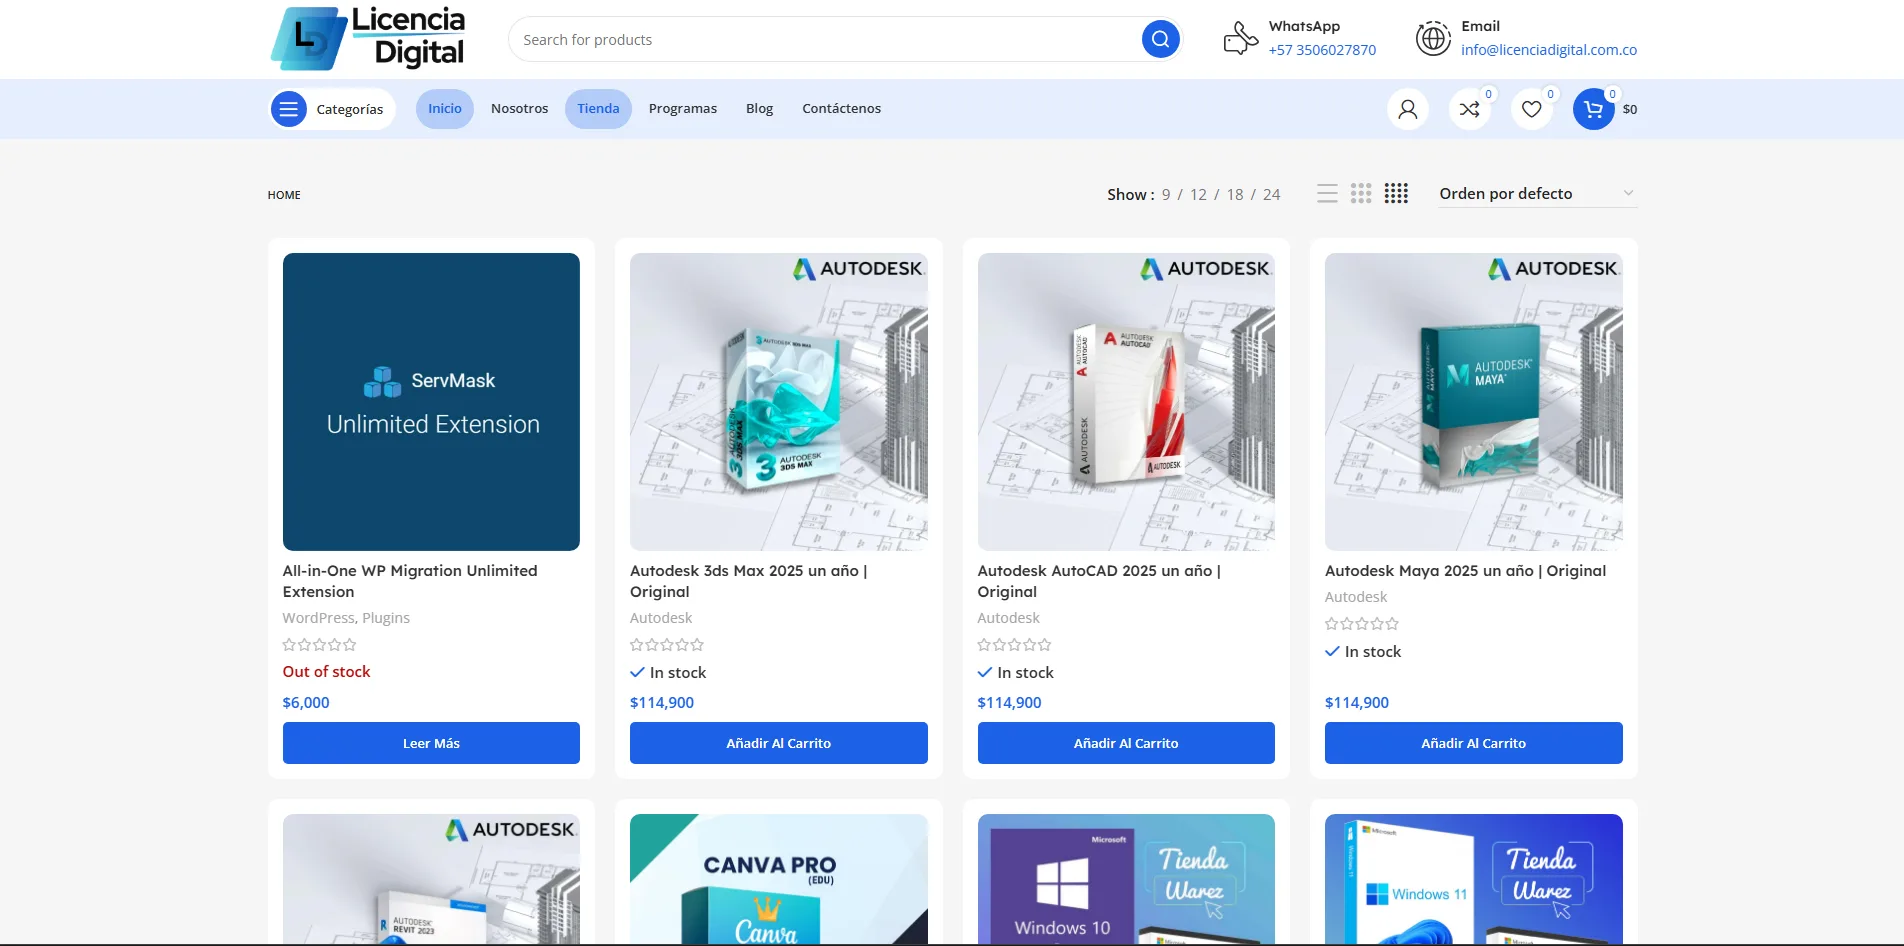The image size is (1904, 946).
Task: Open the ServMask Unlimited Extension product image
Action: click(431, 401)
